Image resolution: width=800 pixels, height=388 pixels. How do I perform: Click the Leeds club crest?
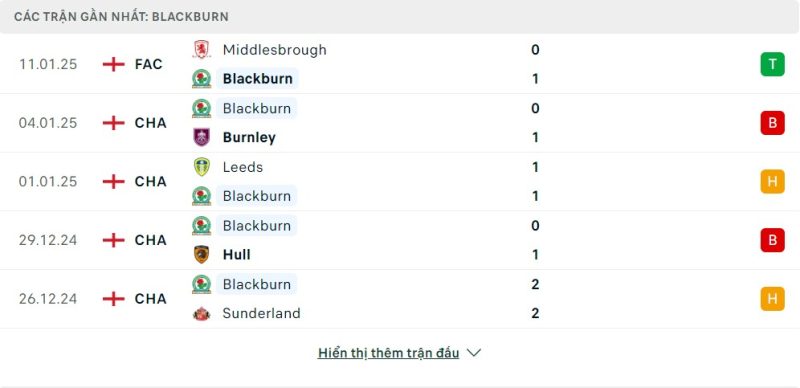(201, 167)
